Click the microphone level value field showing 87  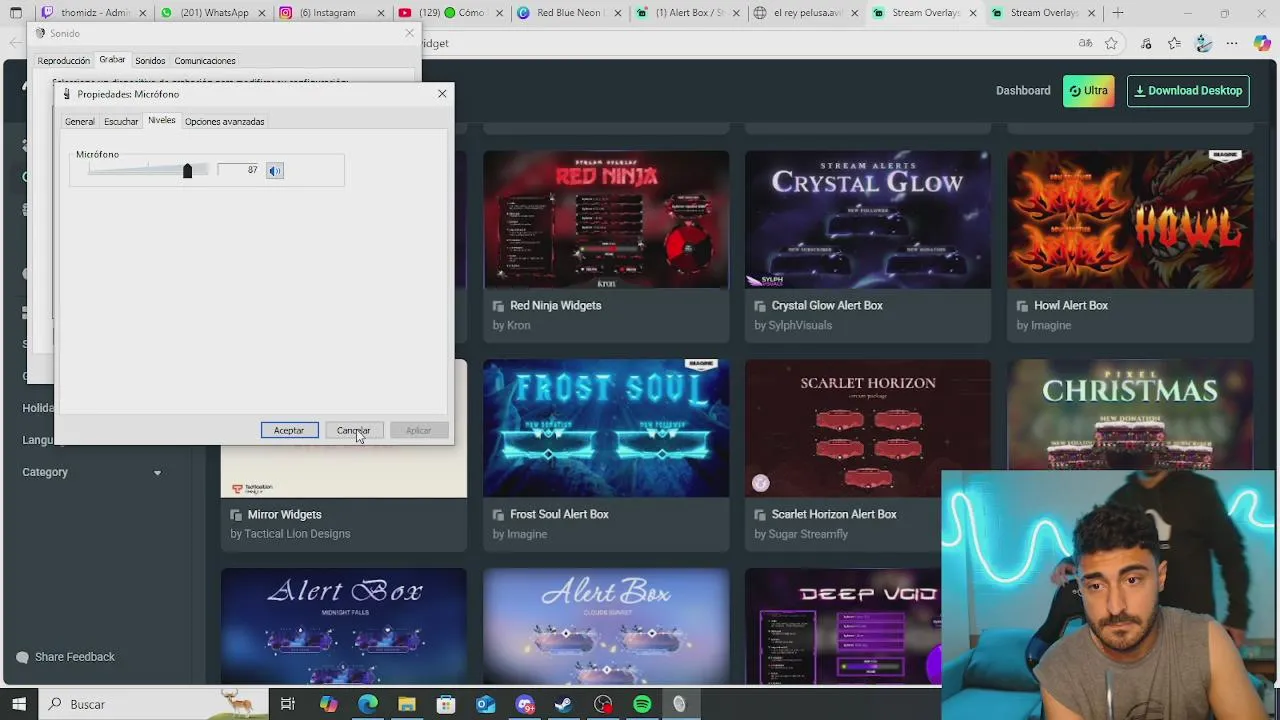[239, 170]
